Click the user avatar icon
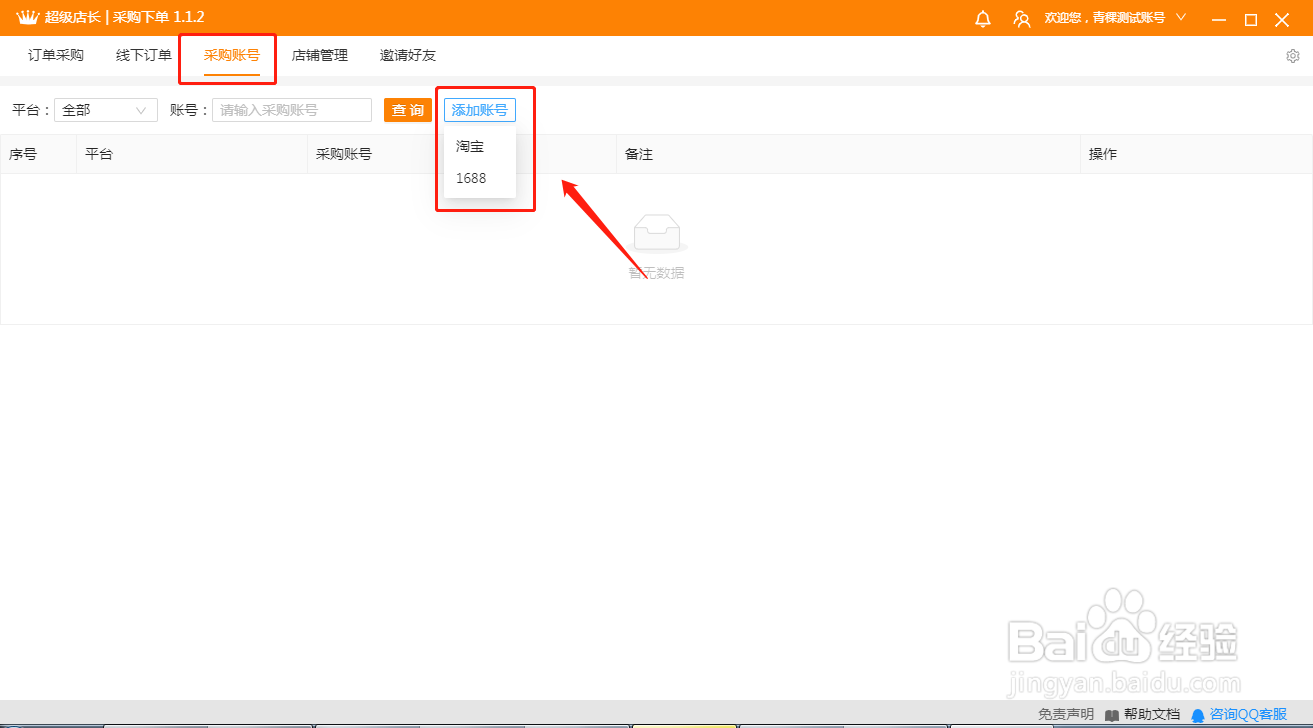The image size is (1313, 728). (1021, 19)
